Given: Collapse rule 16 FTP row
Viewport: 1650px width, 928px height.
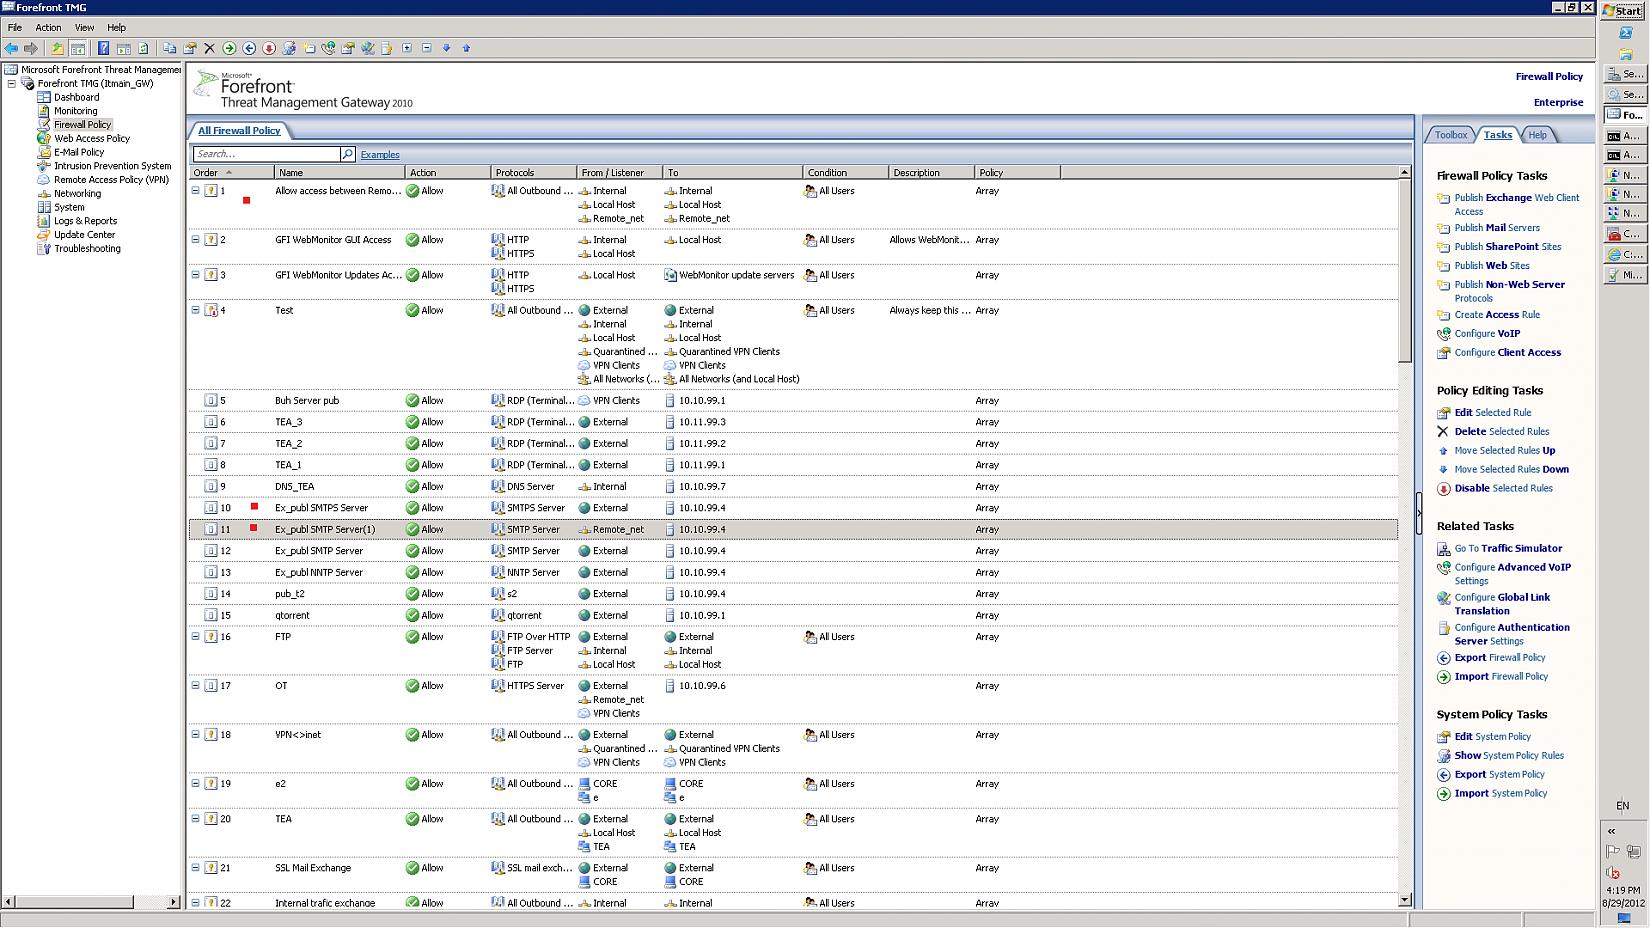Looking at the screenshot, I should (196, 637).
